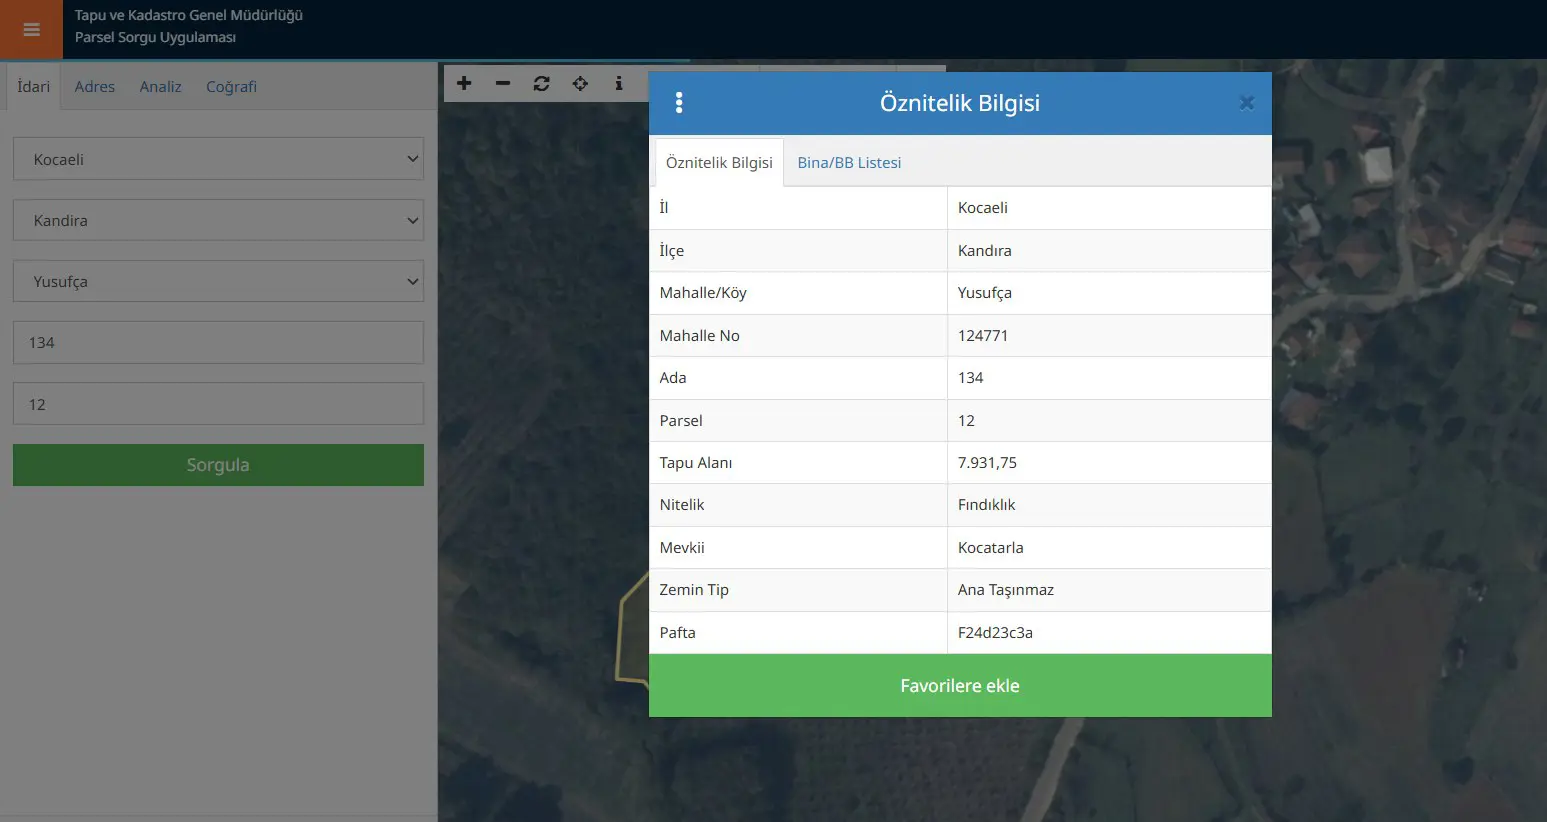Expand the Yusufça neighborhood dropdown
1547x822 pixels.
218,281
